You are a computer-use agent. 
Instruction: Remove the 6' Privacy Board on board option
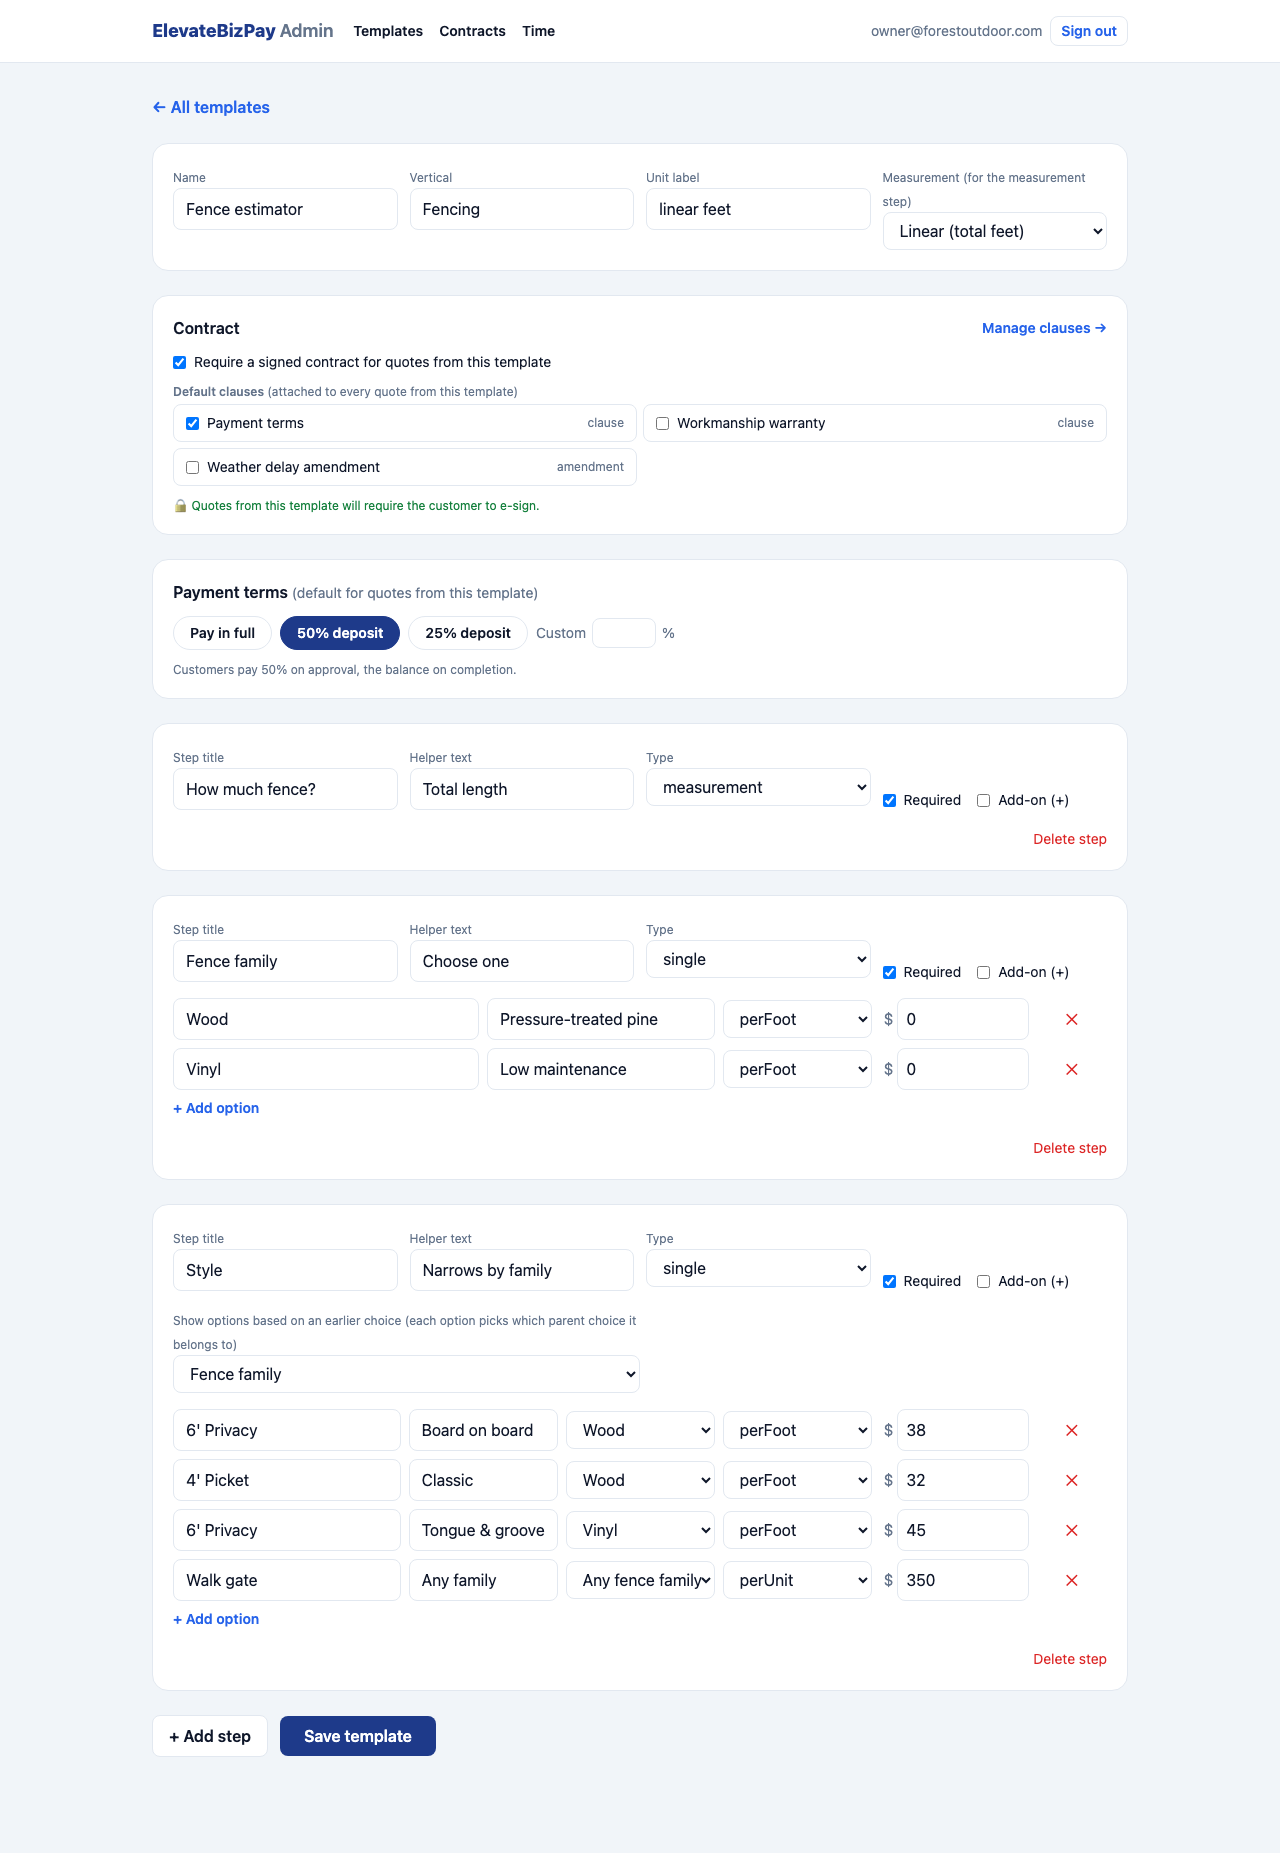1071,1430
